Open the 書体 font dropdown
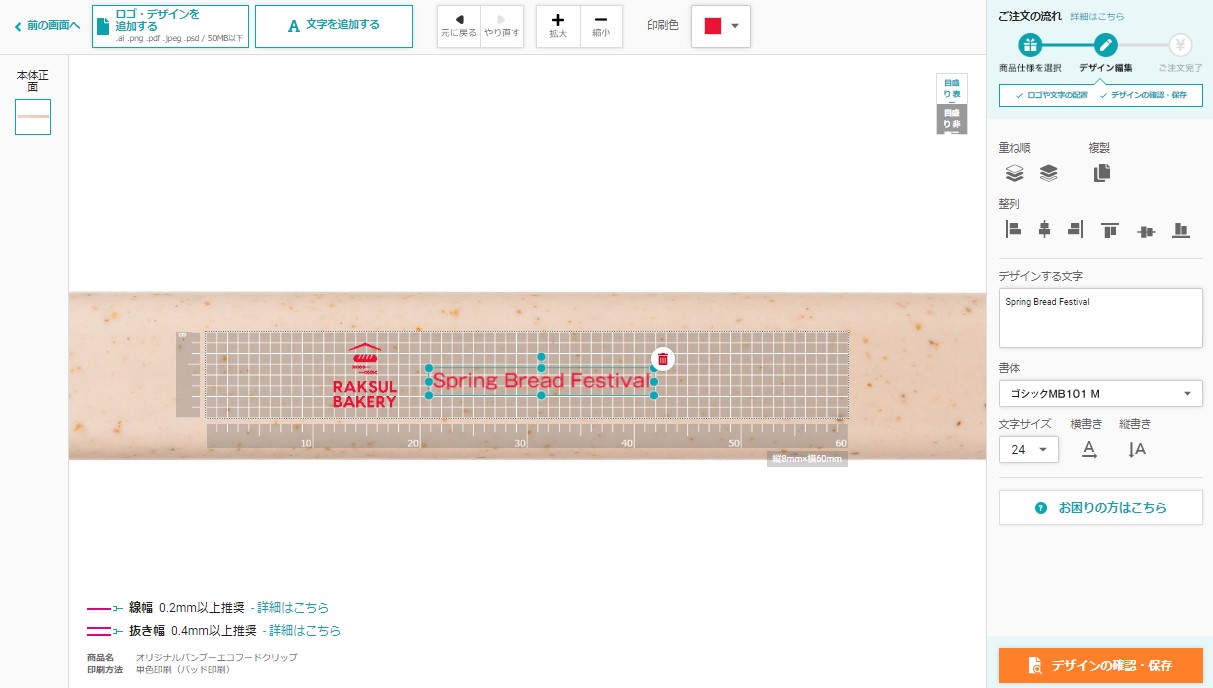This screenshot has width=1213, height=688. pyautogui.click(x=1100, y=393)
